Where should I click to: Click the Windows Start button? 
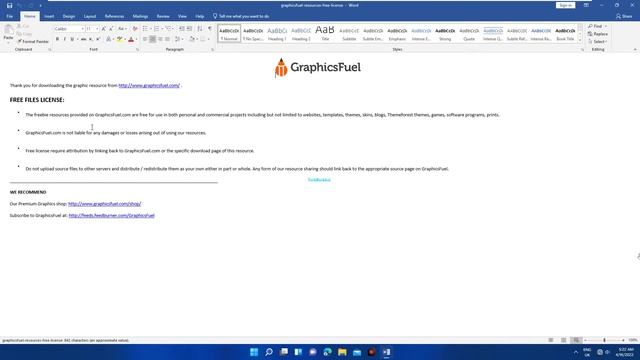coord(254,352)
